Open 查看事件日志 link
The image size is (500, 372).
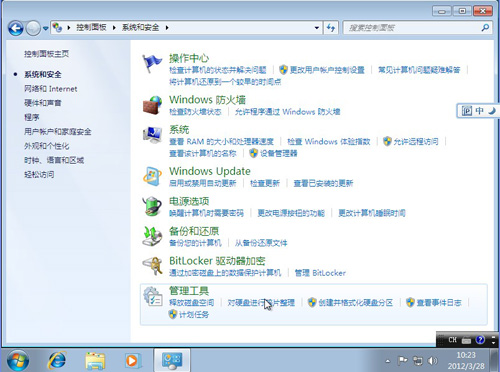tap(439, 302)
